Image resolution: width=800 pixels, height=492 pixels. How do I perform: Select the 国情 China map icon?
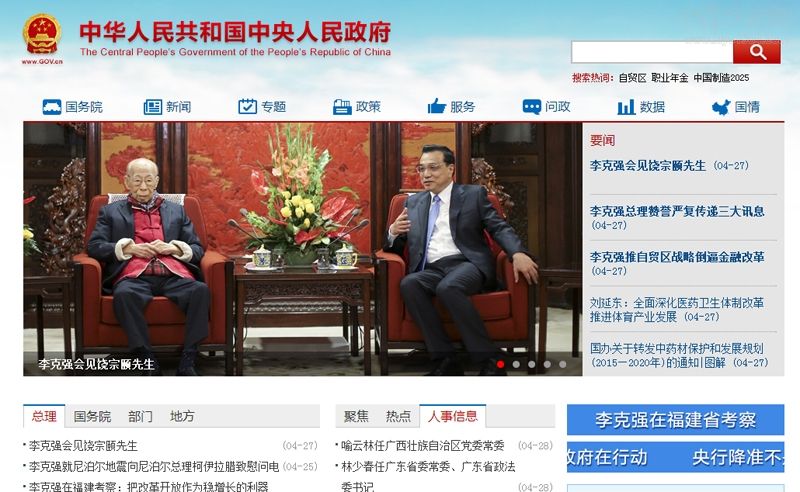tap(721, 107)
